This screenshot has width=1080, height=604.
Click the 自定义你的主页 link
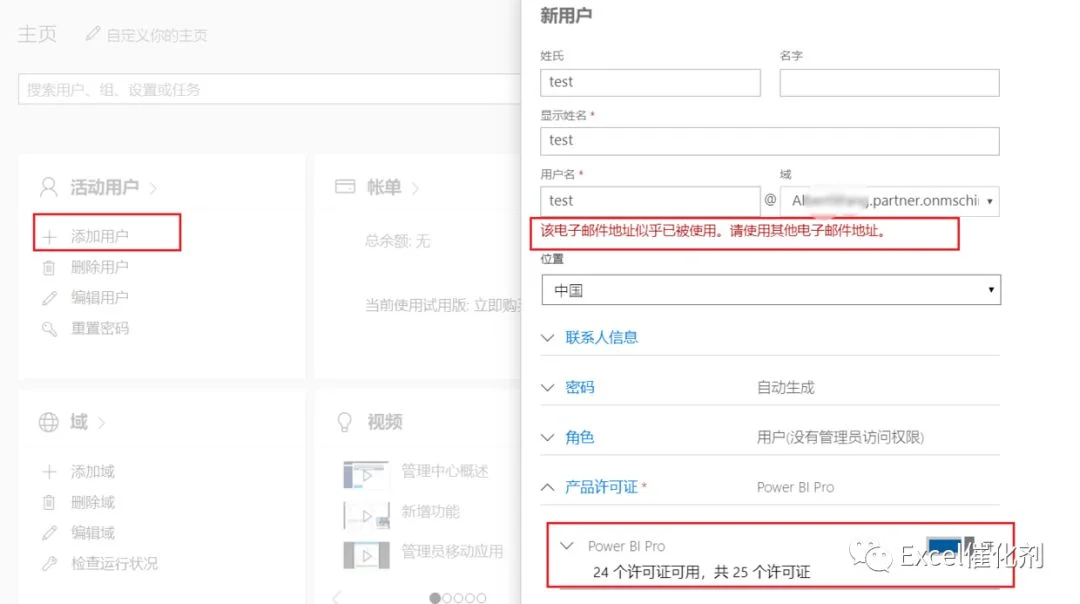(157, 35)
